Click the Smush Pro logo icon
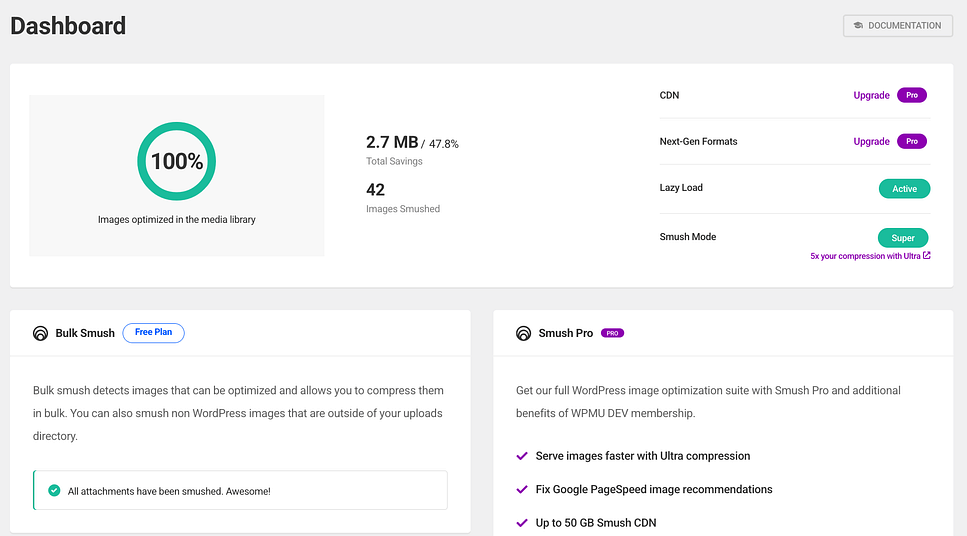Viewport: 967px width, 536px height. (523, 333)
